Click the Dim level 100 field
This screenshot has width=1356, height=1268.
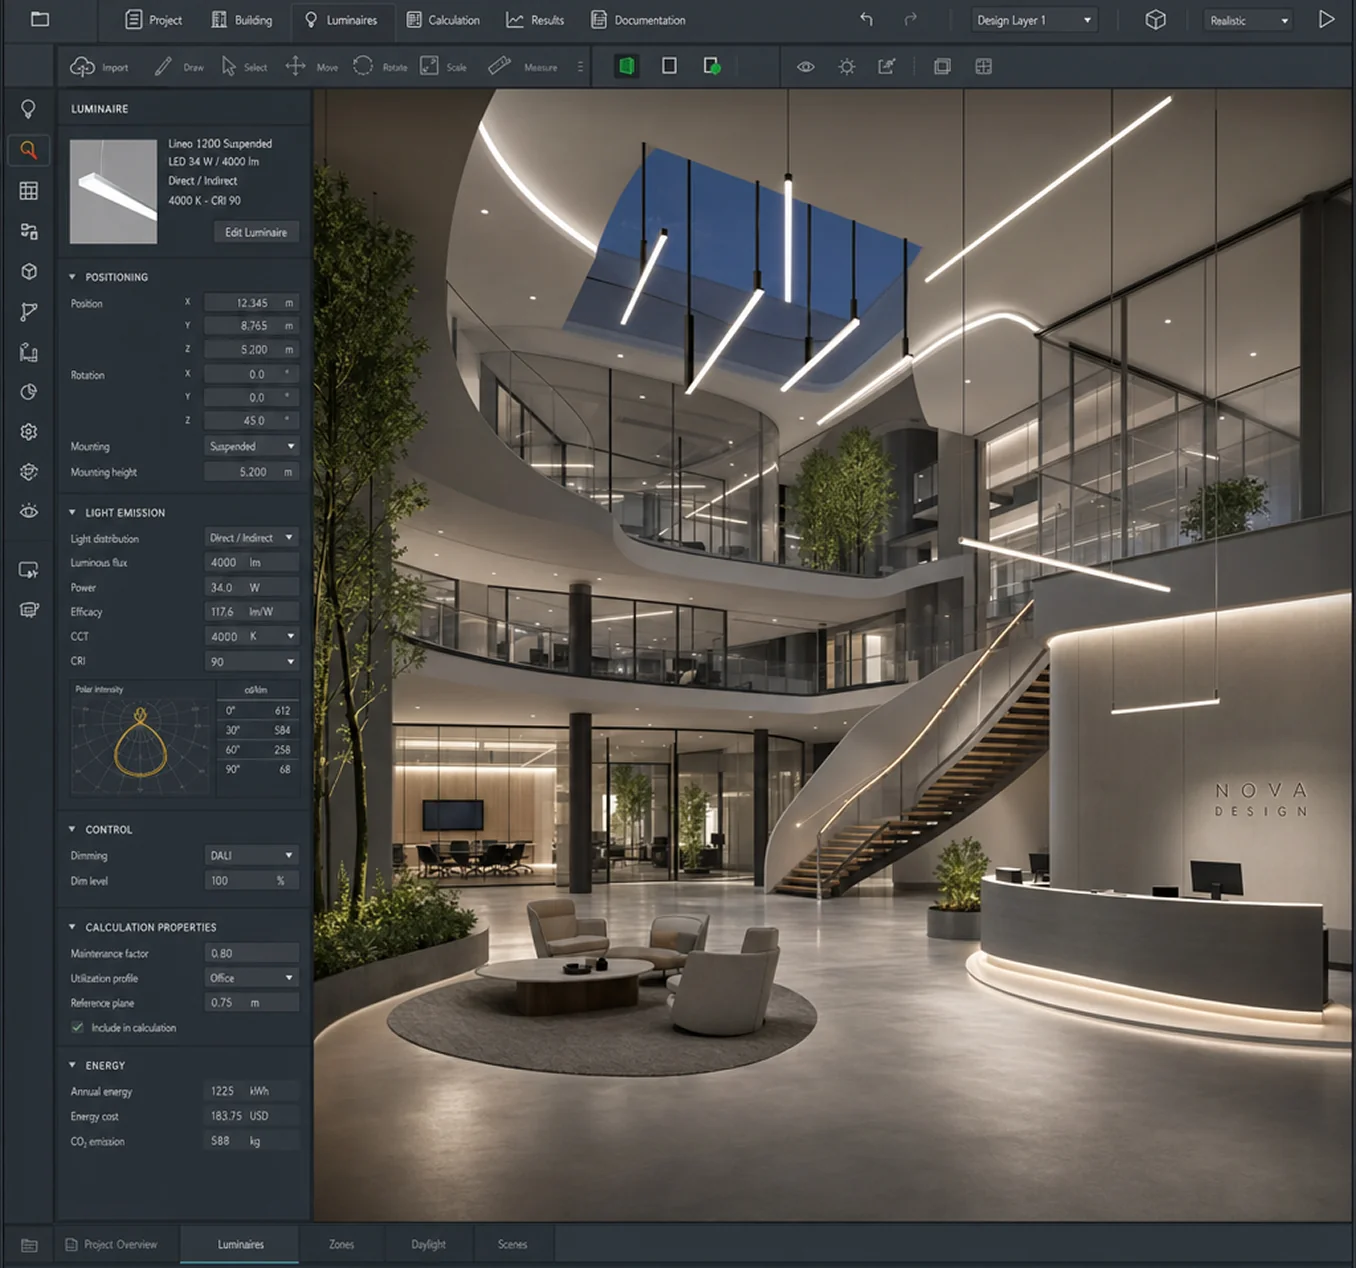pos(251,880)
